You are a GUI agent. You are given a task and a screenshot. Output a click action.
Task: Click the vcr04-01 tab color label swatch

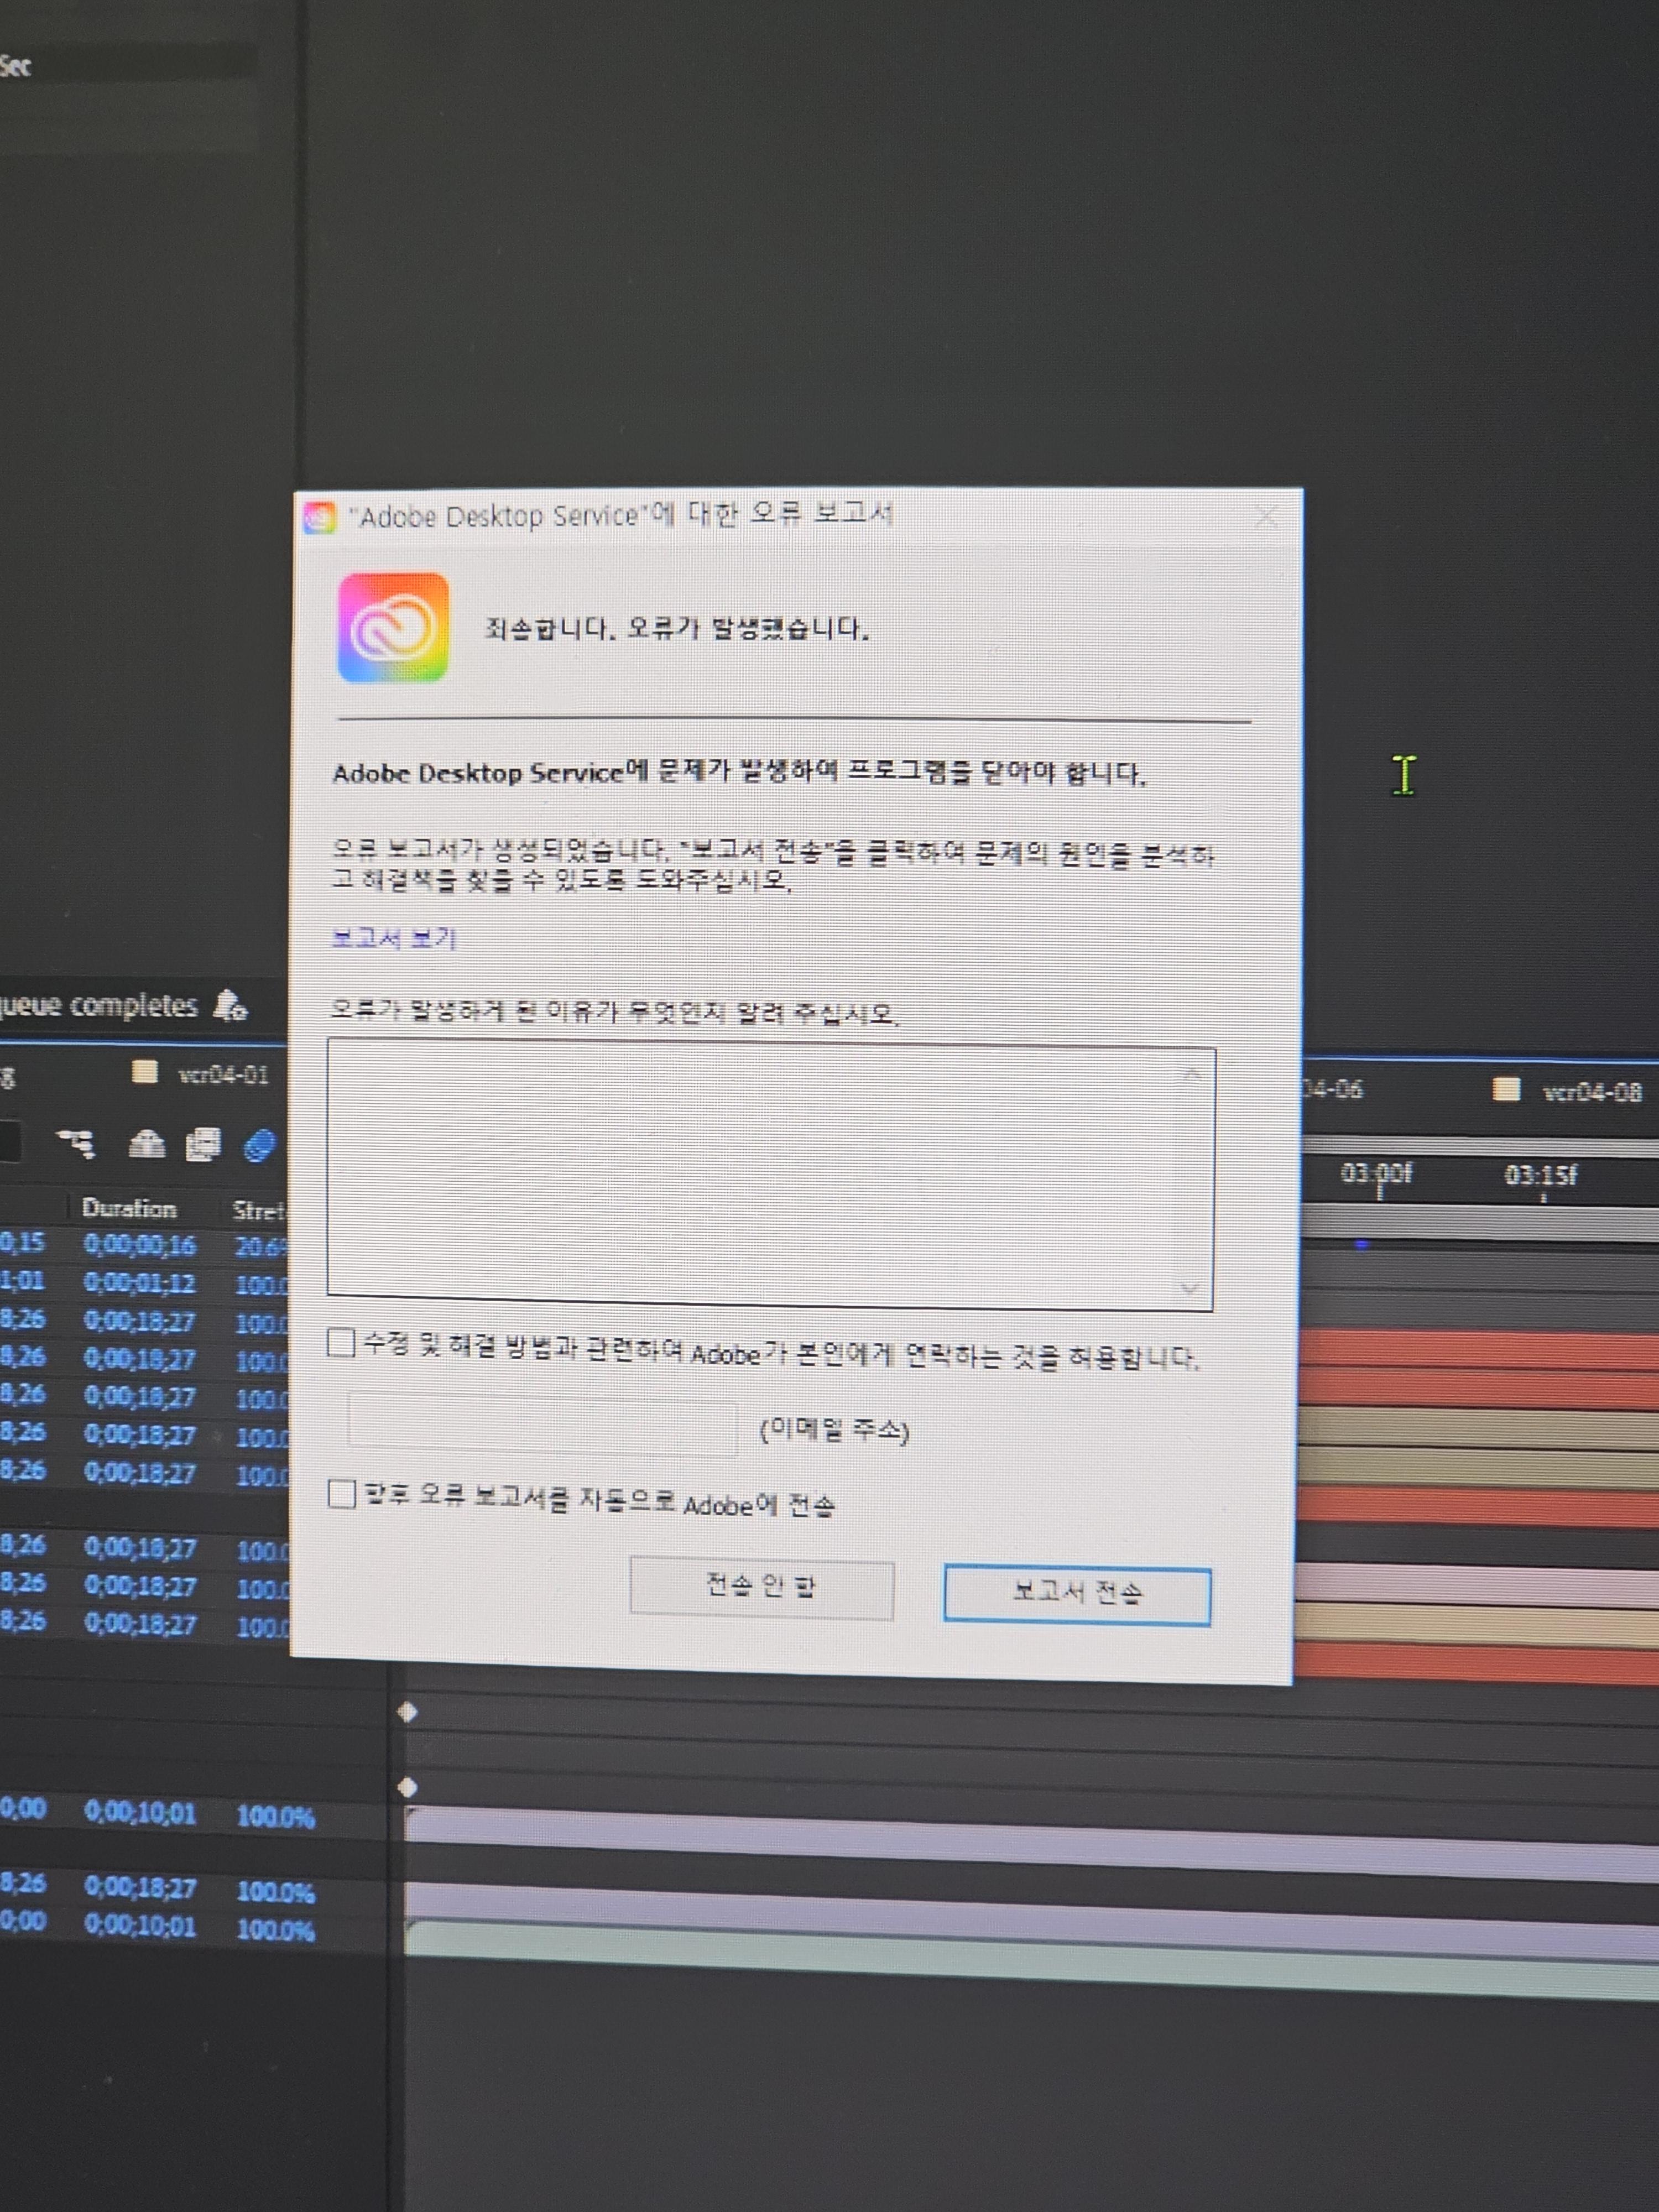coord(145,1072)
